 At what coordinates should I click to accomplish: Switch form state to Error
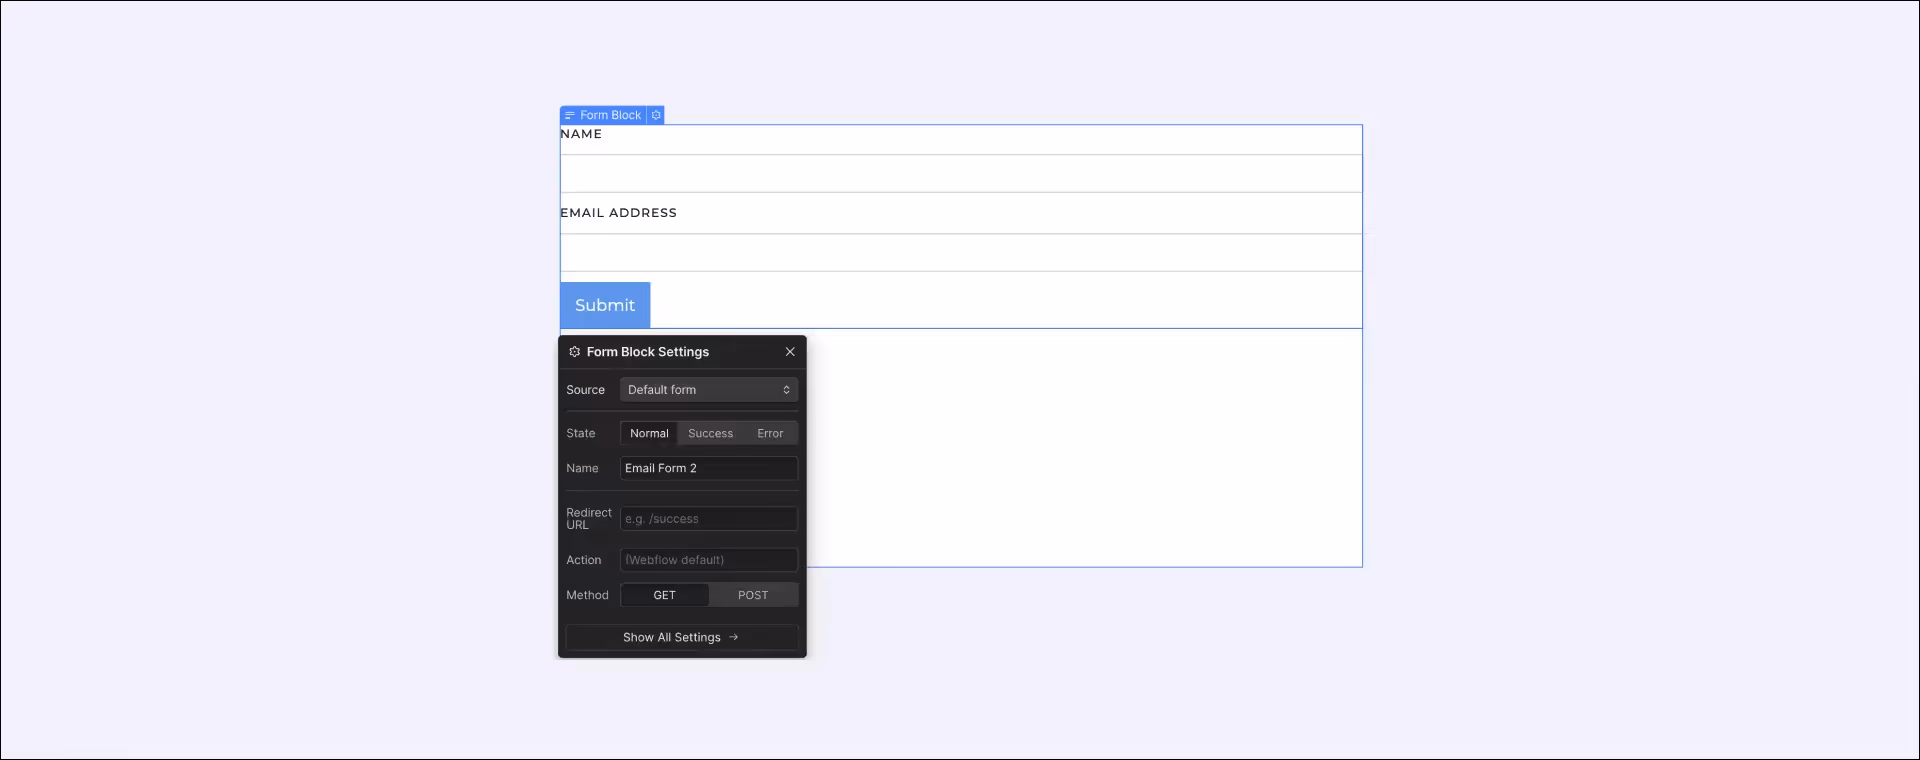tap(770, 433)
